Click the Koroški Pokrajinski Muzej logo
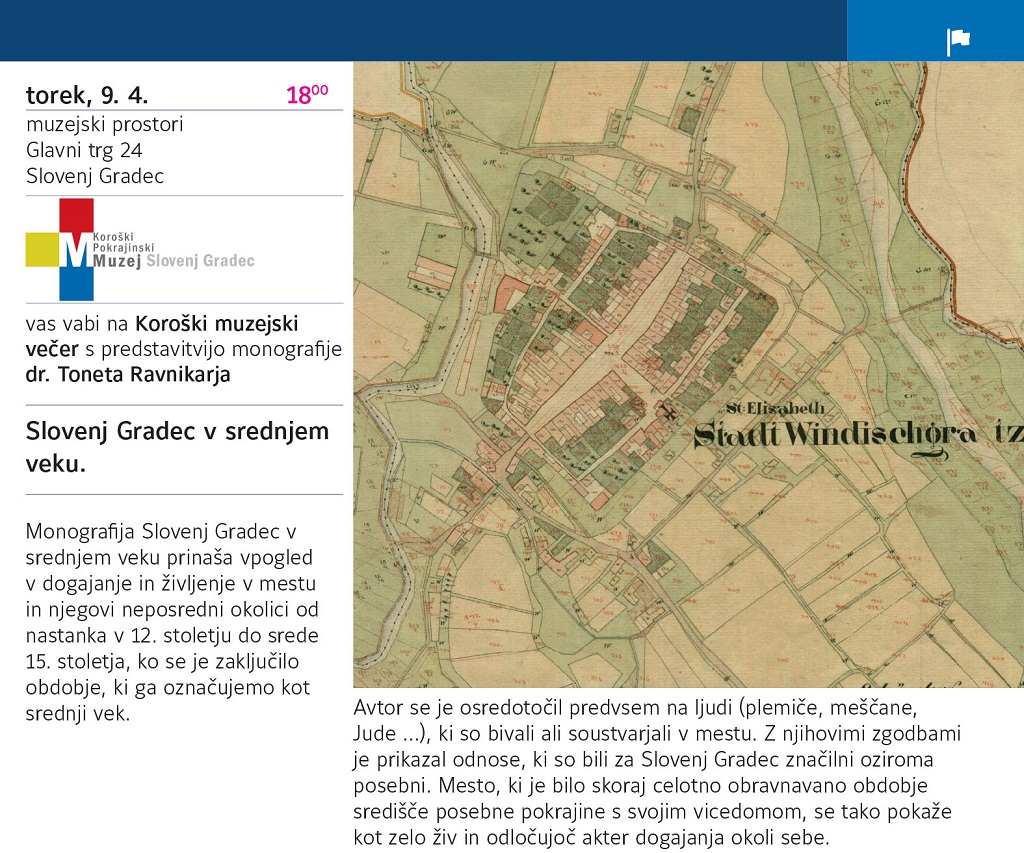 (x=140, y=249)
